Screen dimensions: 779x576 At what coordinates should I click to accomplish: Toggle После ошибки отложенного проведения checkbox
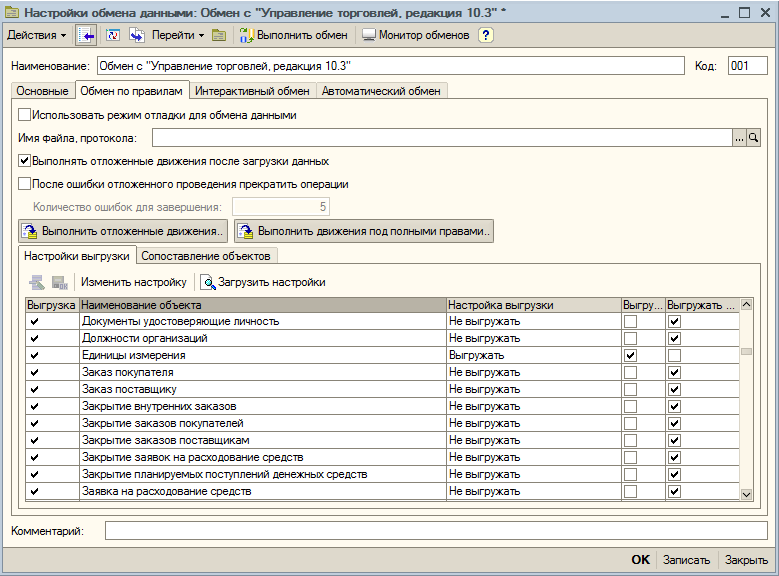tap(25, 184)
